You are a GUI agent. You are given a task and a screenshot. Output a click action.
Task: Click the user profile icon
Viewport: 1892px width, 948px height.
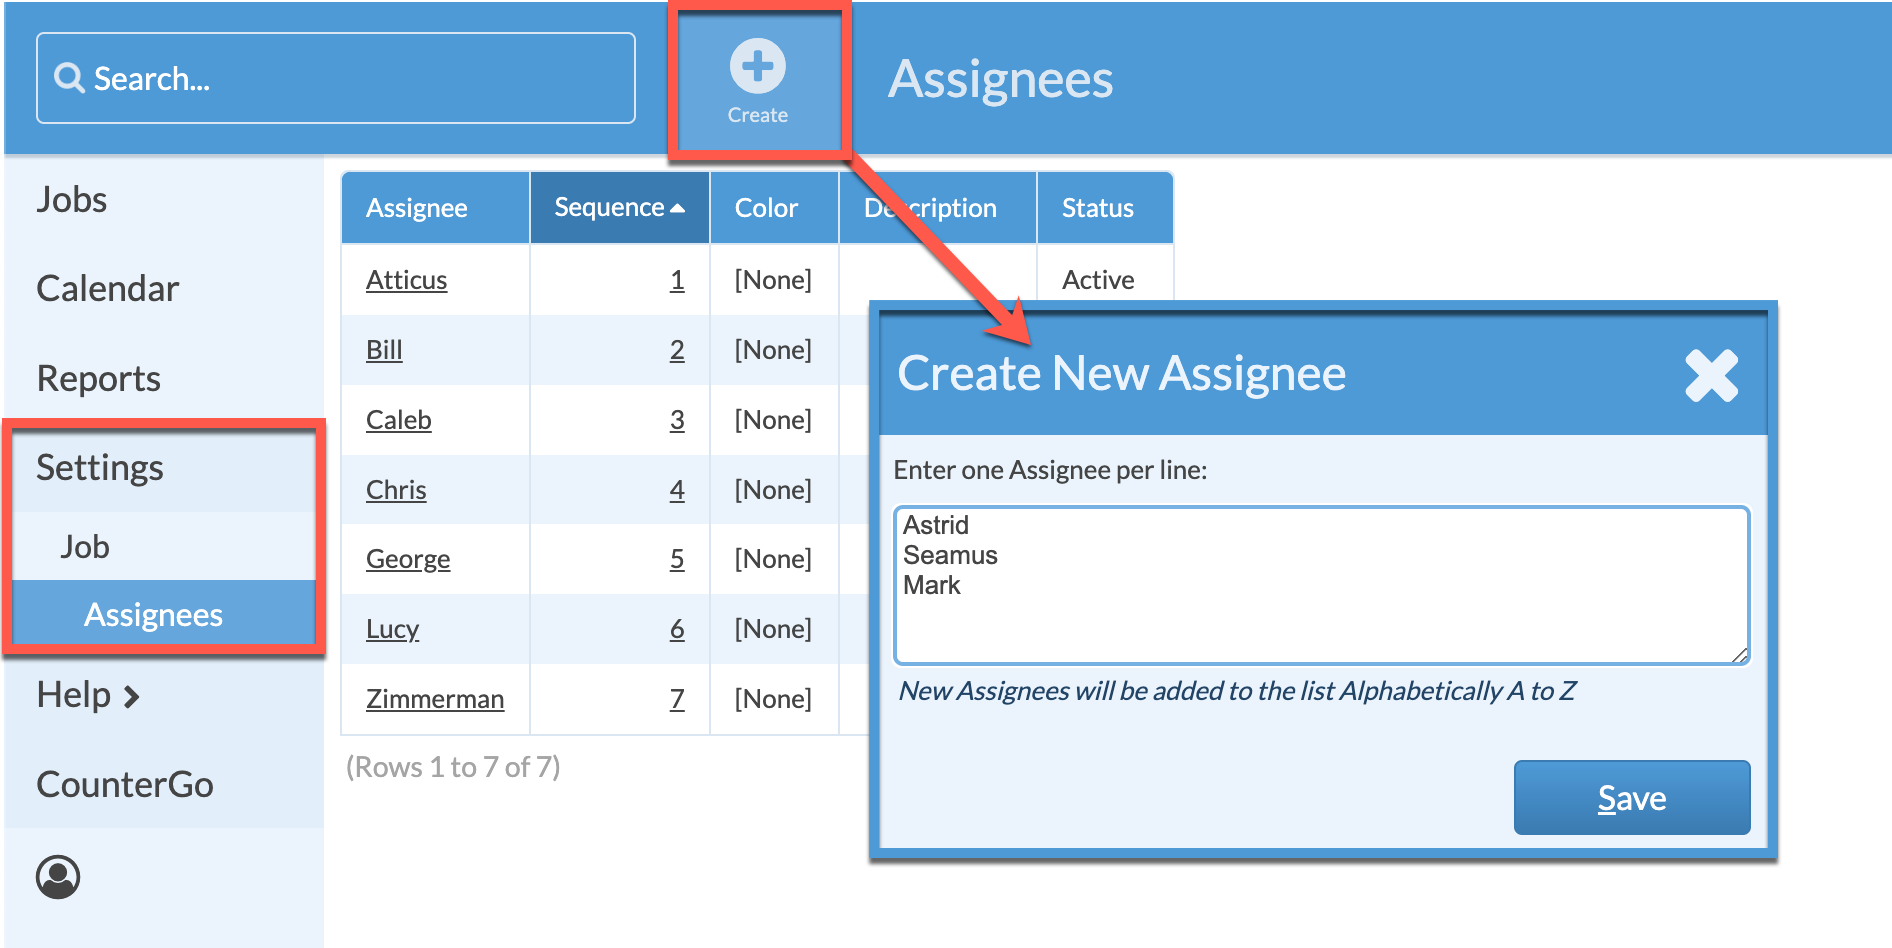[58, 877]
